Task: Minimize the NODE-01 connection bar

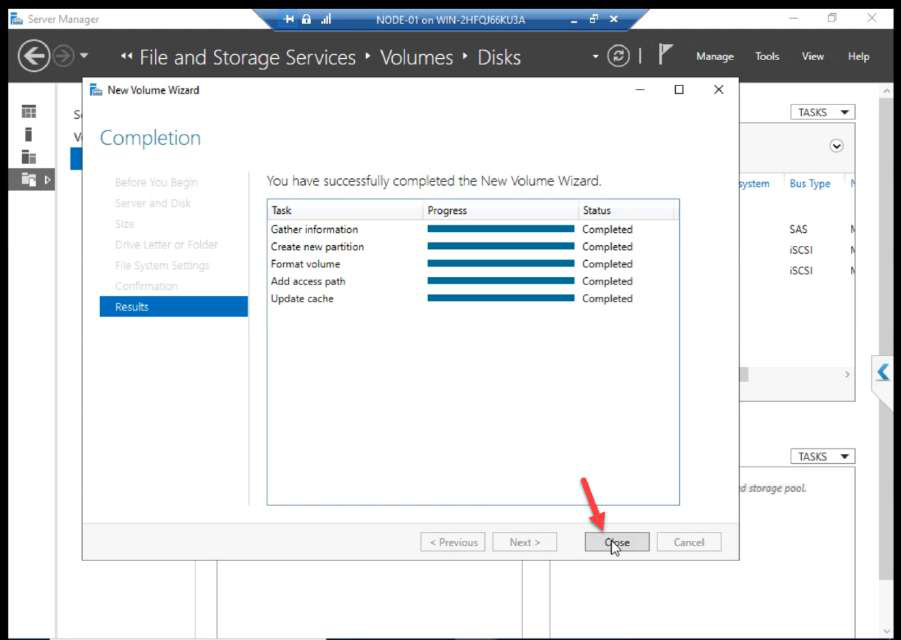Action: tap(573, 20)
